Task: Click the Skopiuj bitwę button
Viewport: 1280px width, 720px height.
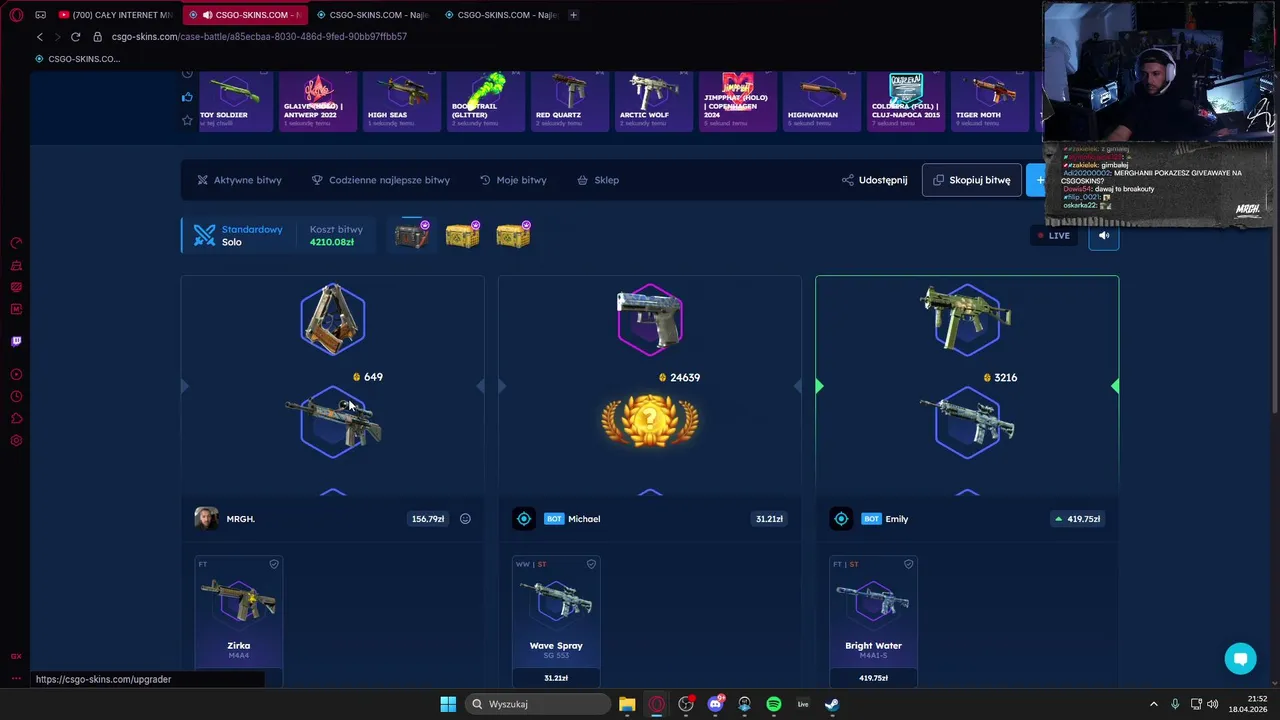Action: [x=971, y=180]
